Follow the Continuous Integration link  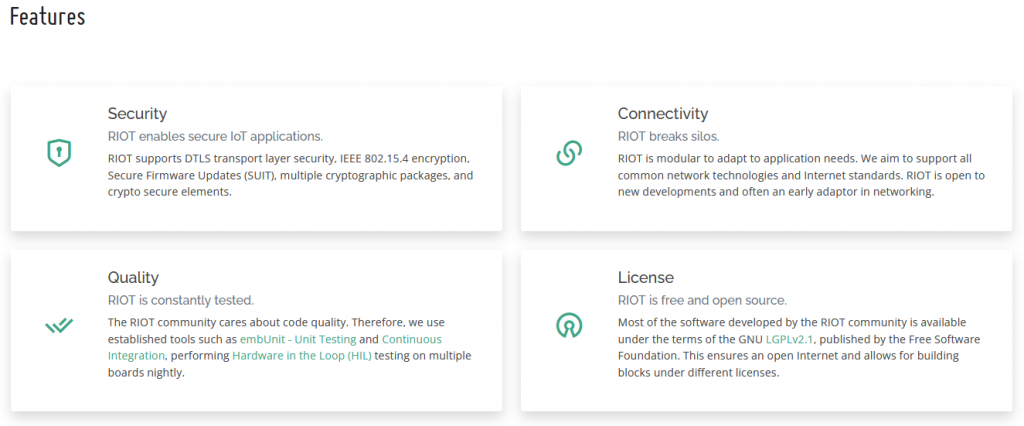pyautogui.click(x=275, y=348)
